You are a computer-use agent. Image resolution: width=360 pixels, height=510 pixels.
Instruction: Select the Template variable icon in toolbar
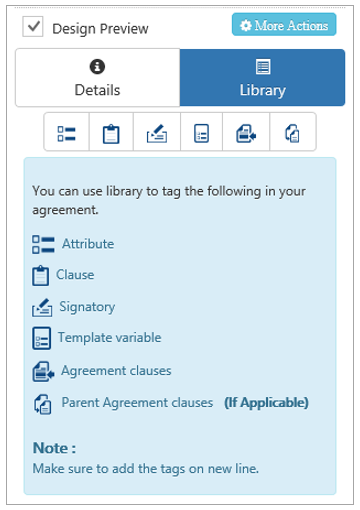[x=201, y=134]
